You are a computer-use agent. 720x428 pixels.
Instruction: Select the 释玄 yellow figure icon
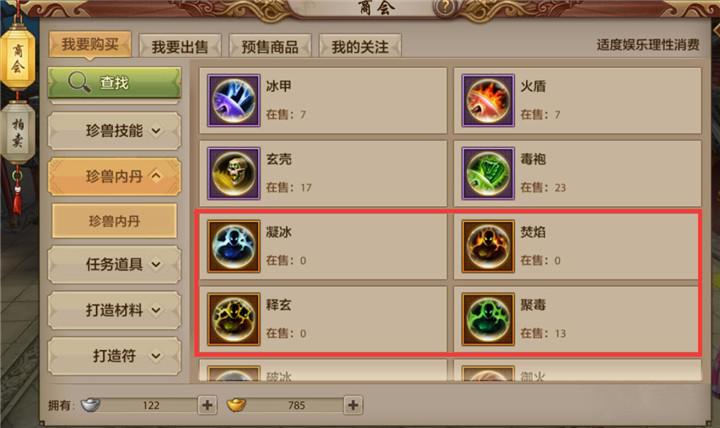pyautogui.click(x=234, y=319)
